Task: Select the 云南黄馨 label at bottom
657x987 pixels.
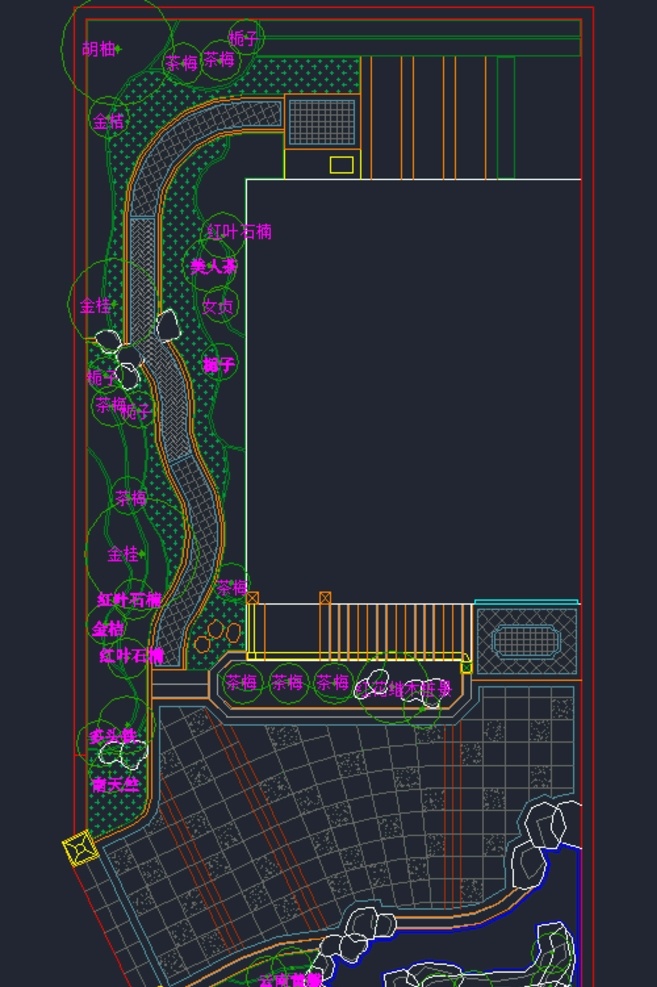Action: tap(290, 981)
